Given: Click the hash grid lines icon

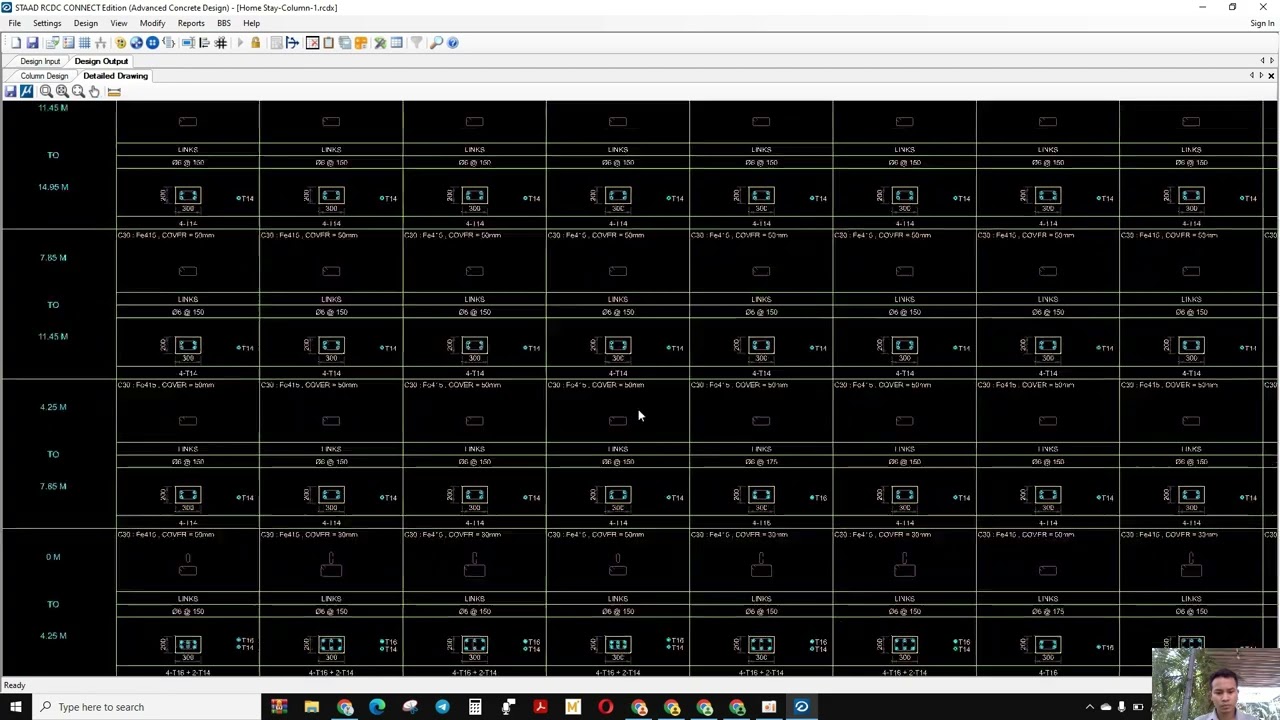Looking at the screenshot, I should click(x=221, y=43).
